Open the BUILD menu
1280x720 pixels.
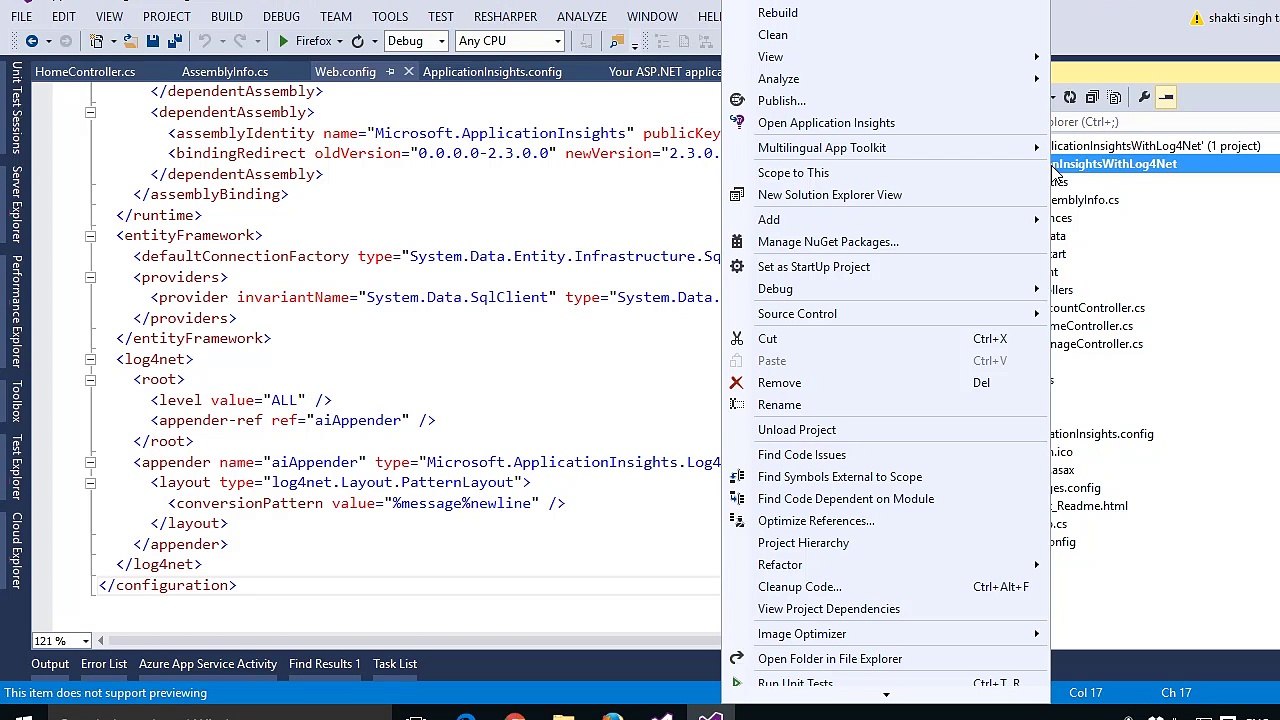pyautogui.click(x=227, y=17)
